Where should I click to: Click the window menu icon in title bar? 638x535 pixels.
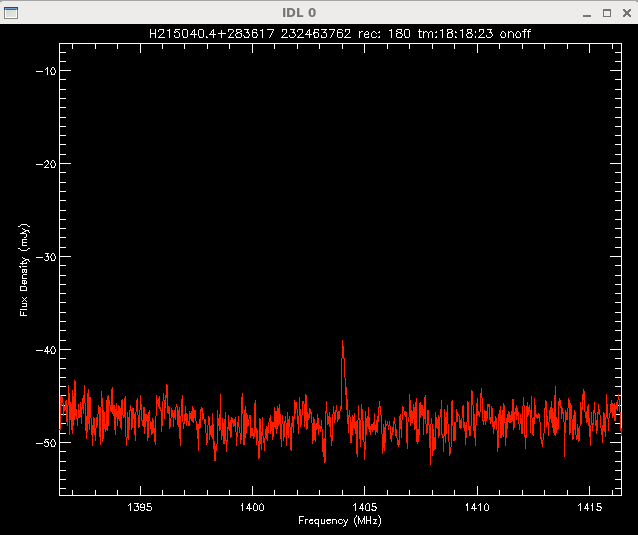coord(9,13)
